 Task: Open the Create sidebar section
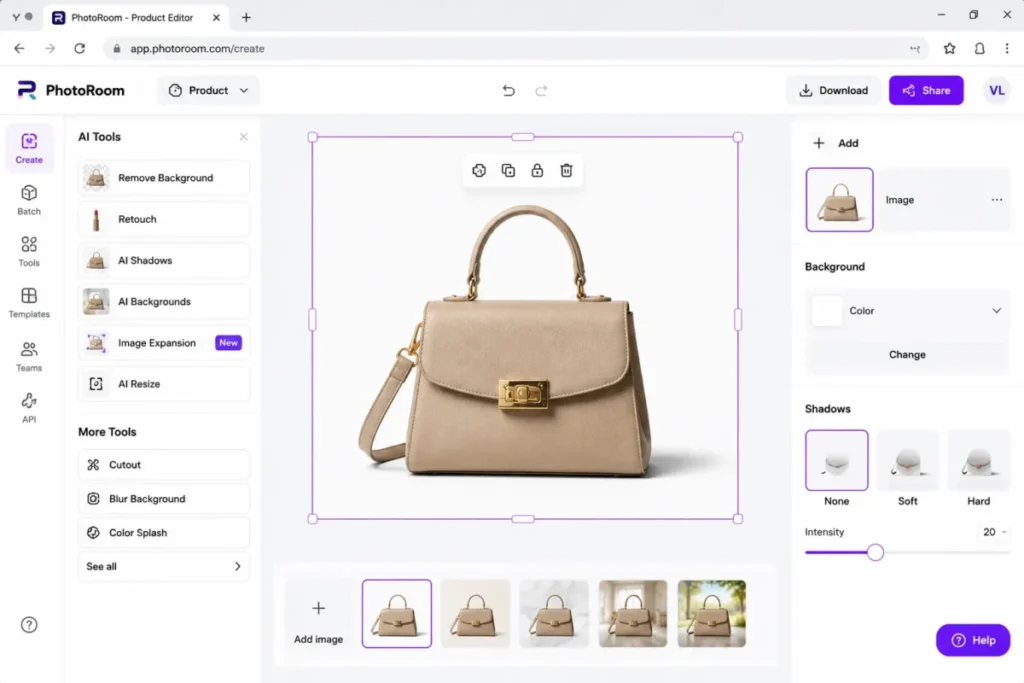click(x=29, y=148)
